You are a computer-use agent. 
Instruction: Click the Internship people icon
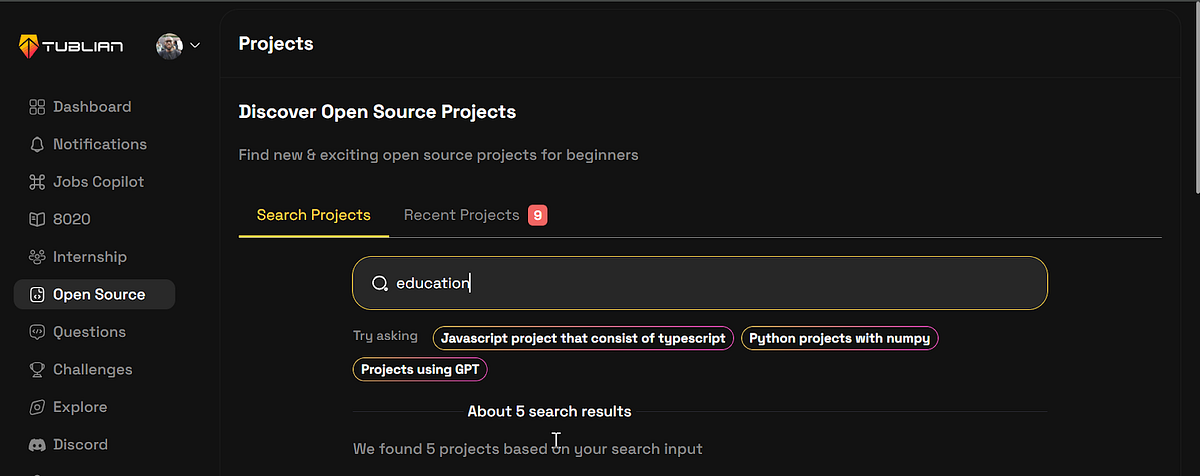(x=37, y=257)
